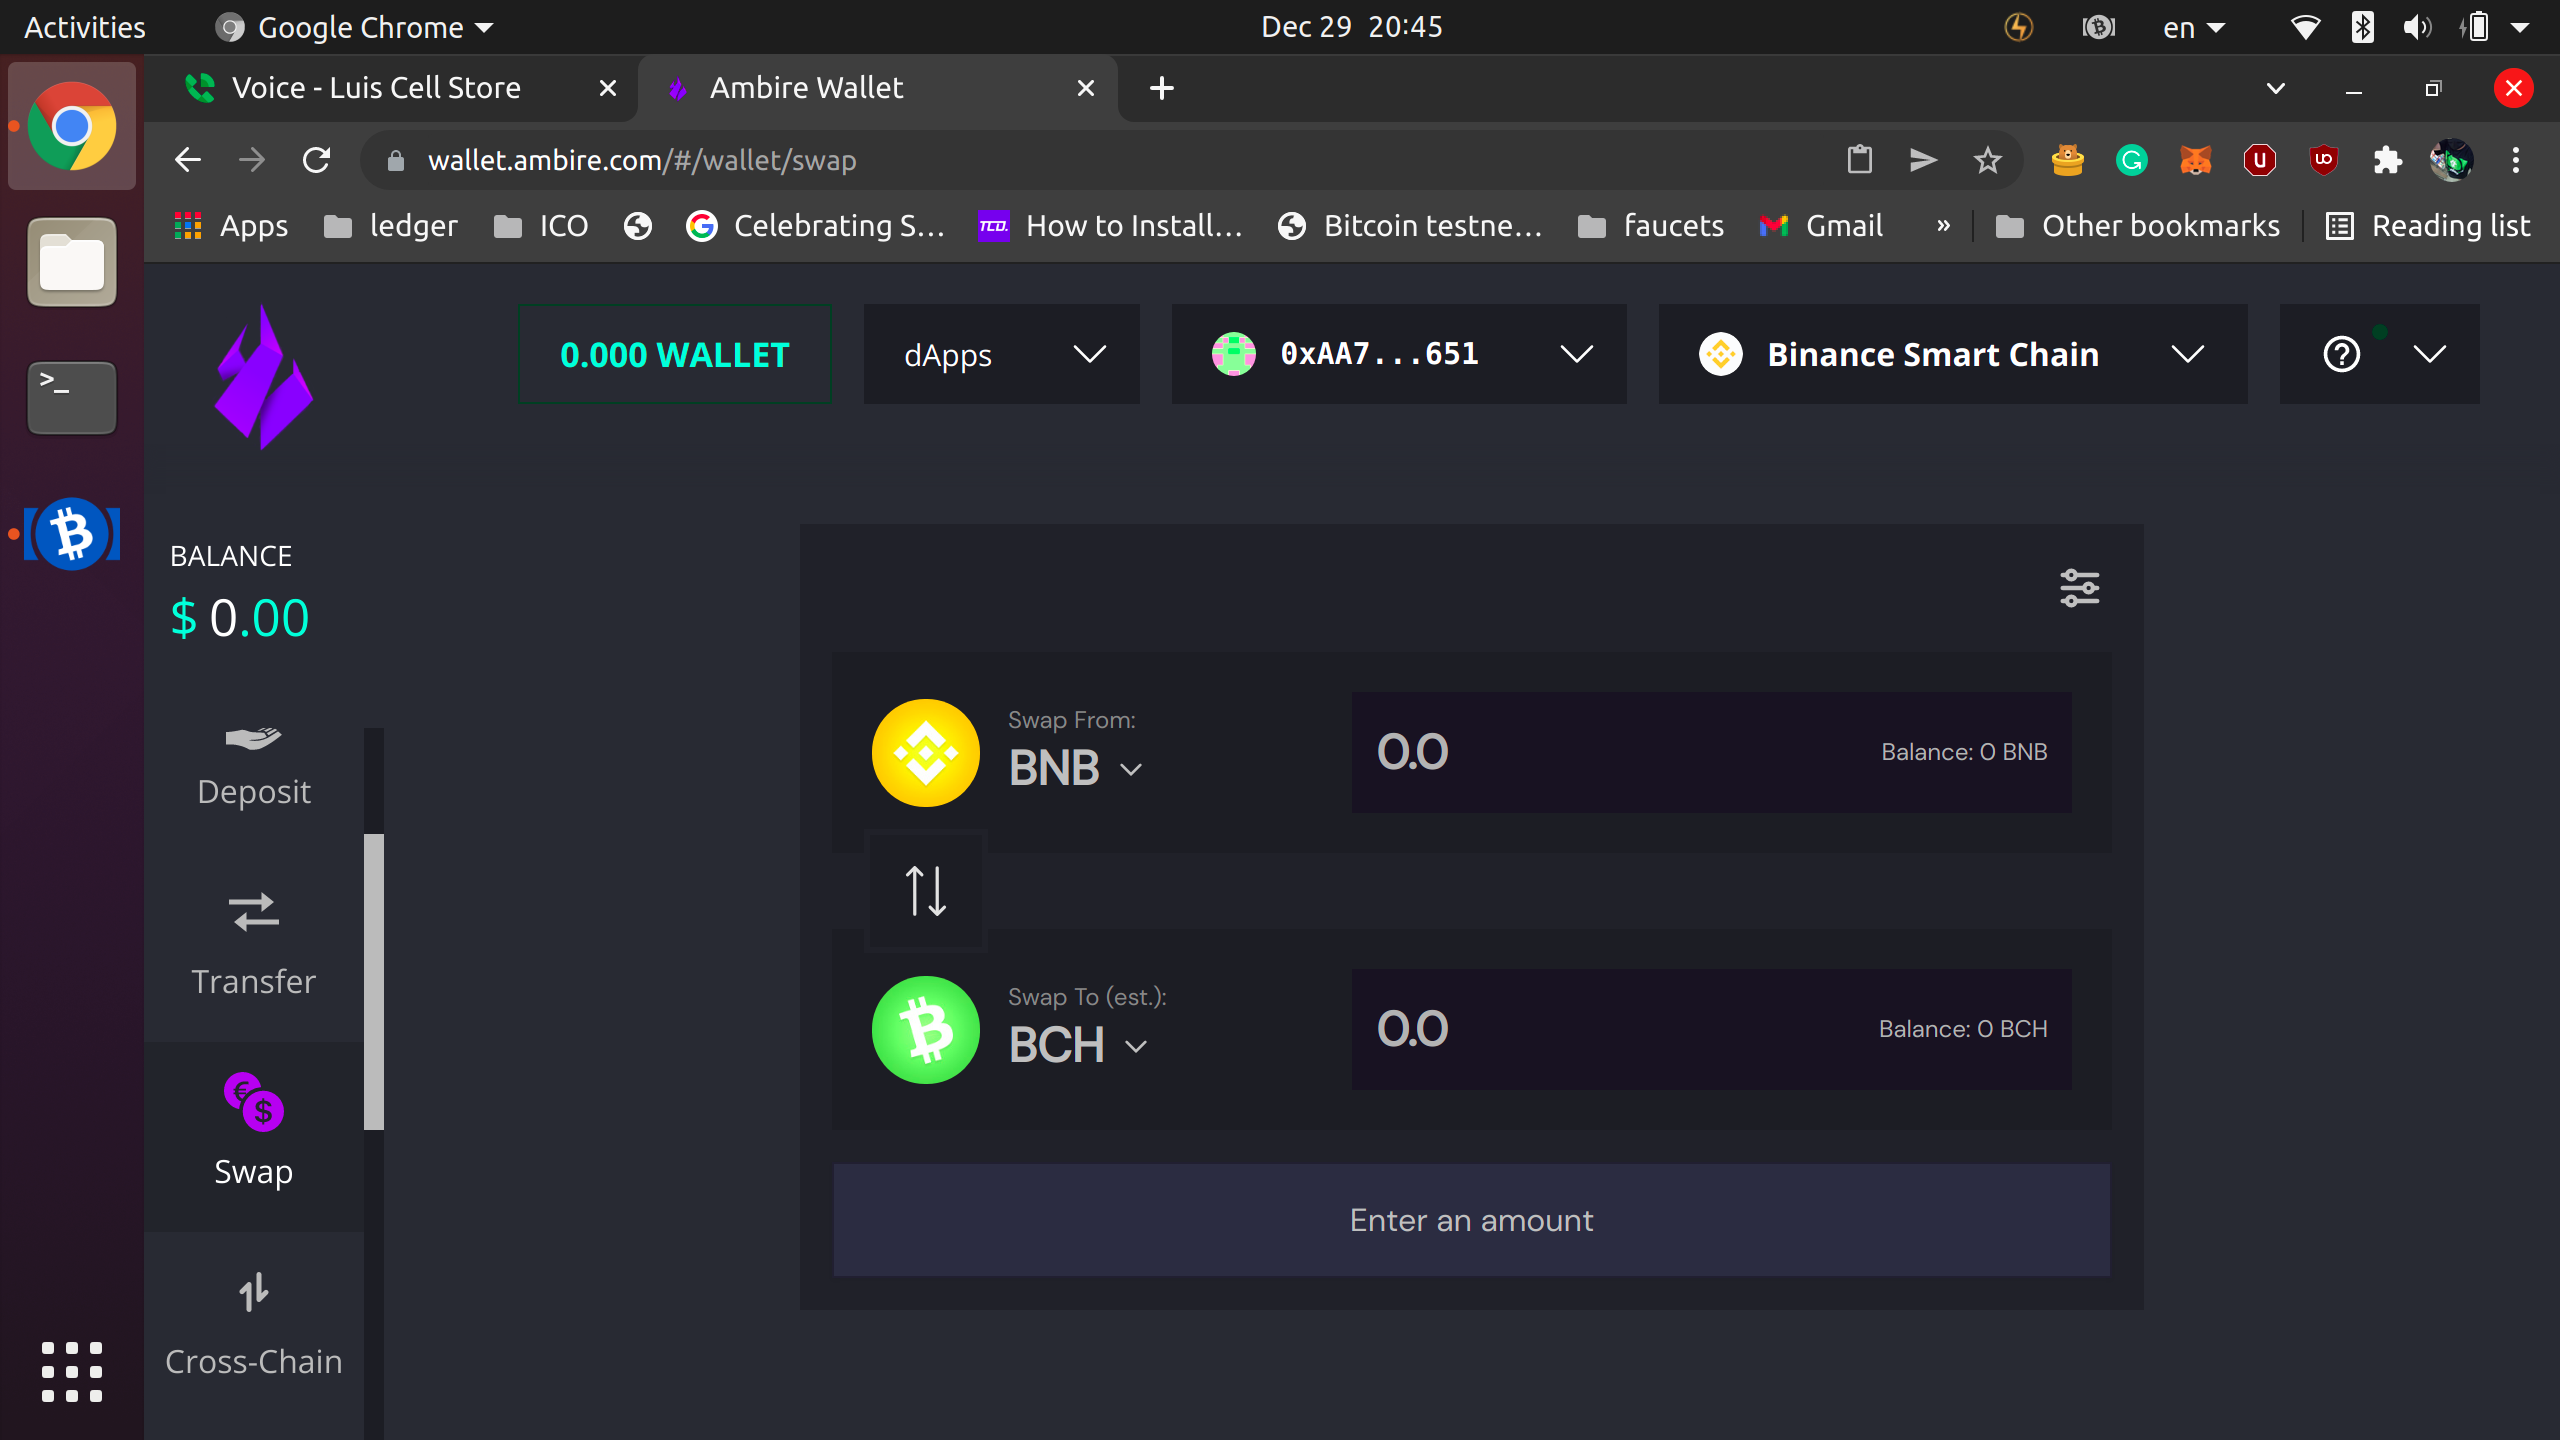
Task: Click the Balance: 0 BNB label
Action: (1964, 752)
